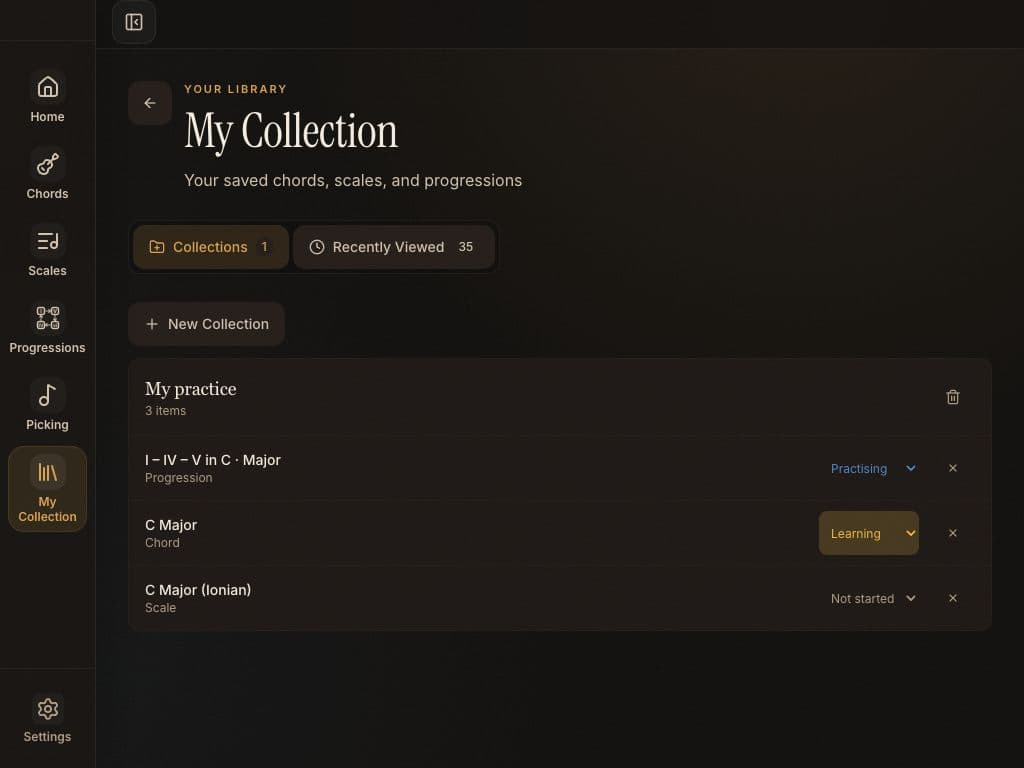Go to Home in the sidebar
Image resolution: width=1024 pixels, height=768 pixels.
(47, 97)
